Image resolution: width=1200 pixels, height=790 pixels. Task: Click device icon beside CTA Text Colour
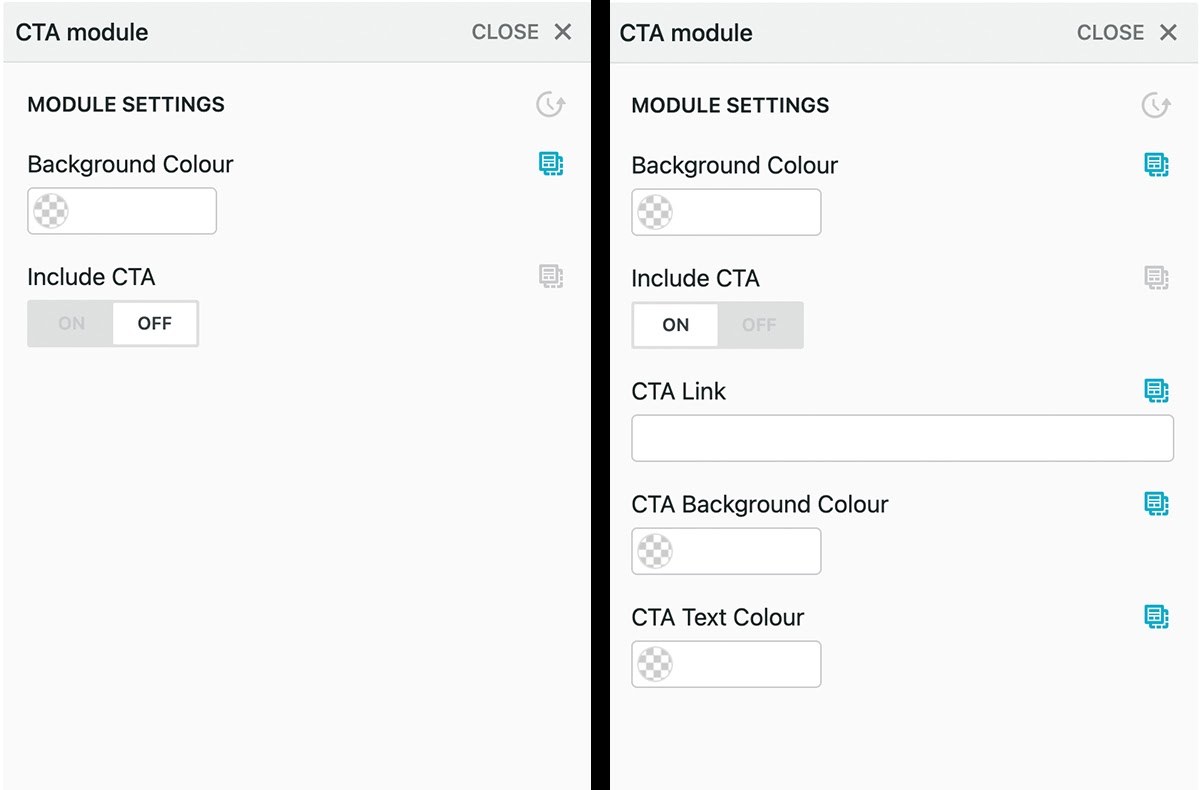point(1156,617)
